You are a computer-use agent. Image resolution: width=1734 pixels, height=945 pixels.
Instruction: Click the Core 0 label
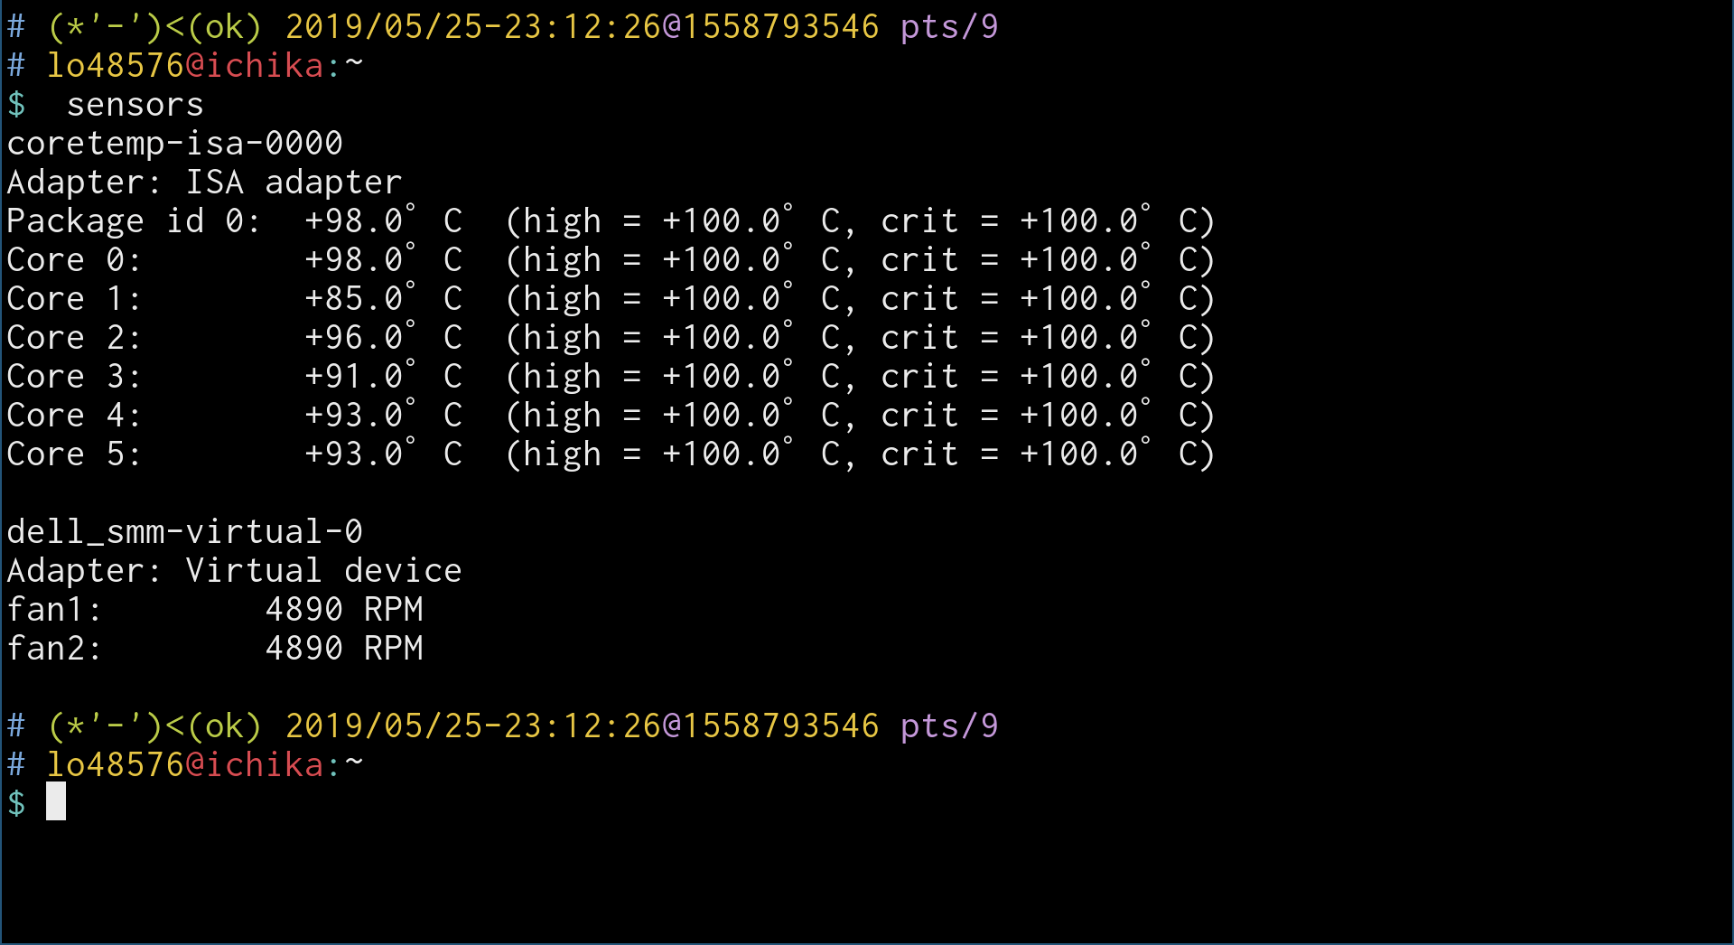click(x=74, y=260)
